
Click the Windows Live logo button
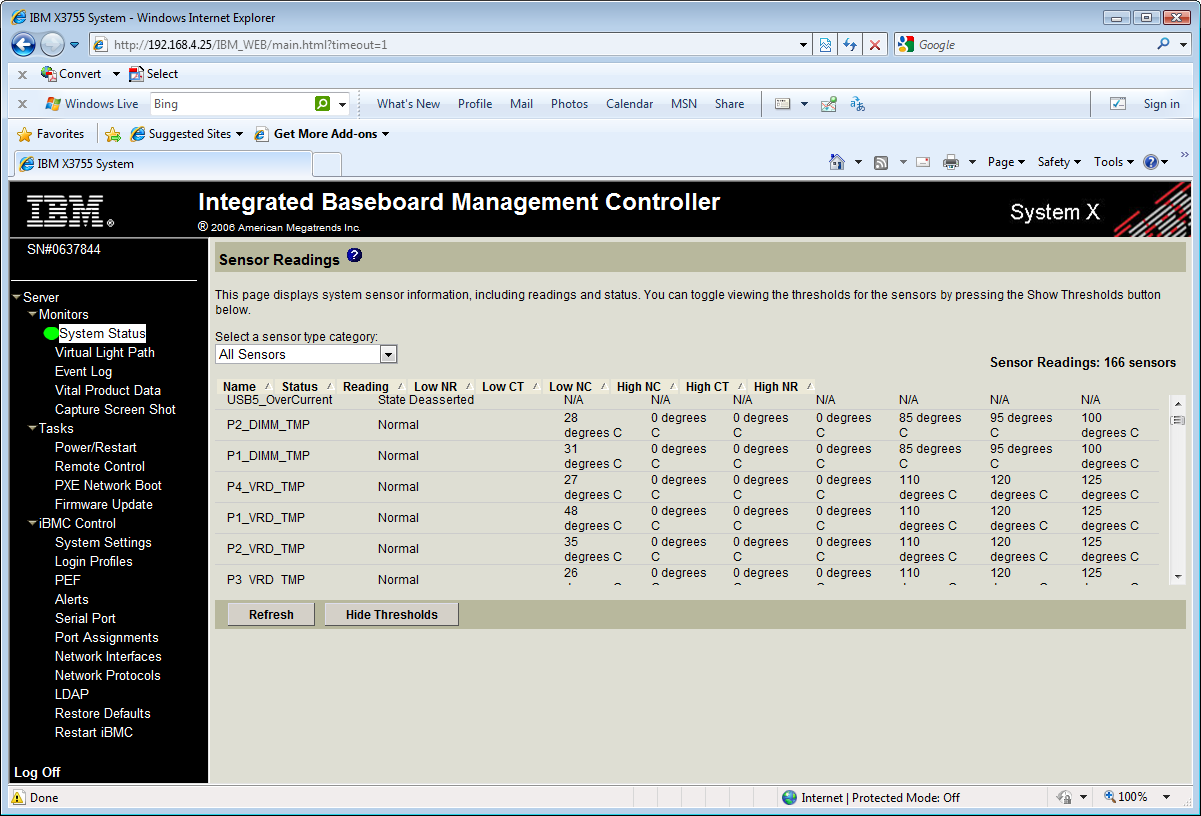(92, 104)
